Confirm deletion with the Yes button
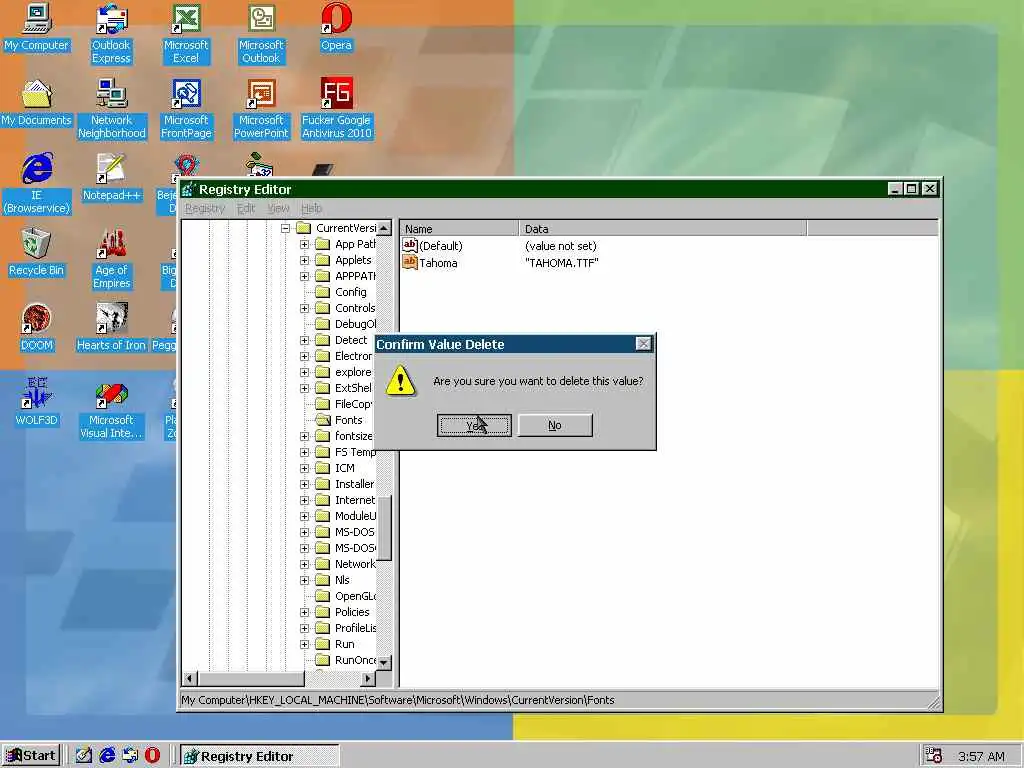This screenshot has height=768, width=1024. coord(474,425)
